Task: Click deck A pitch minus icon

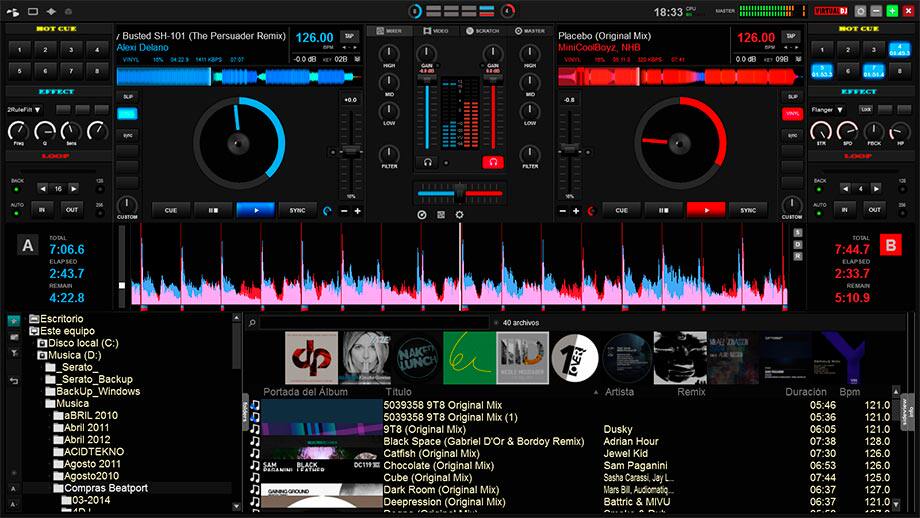Action: click(x=344, y=211)
